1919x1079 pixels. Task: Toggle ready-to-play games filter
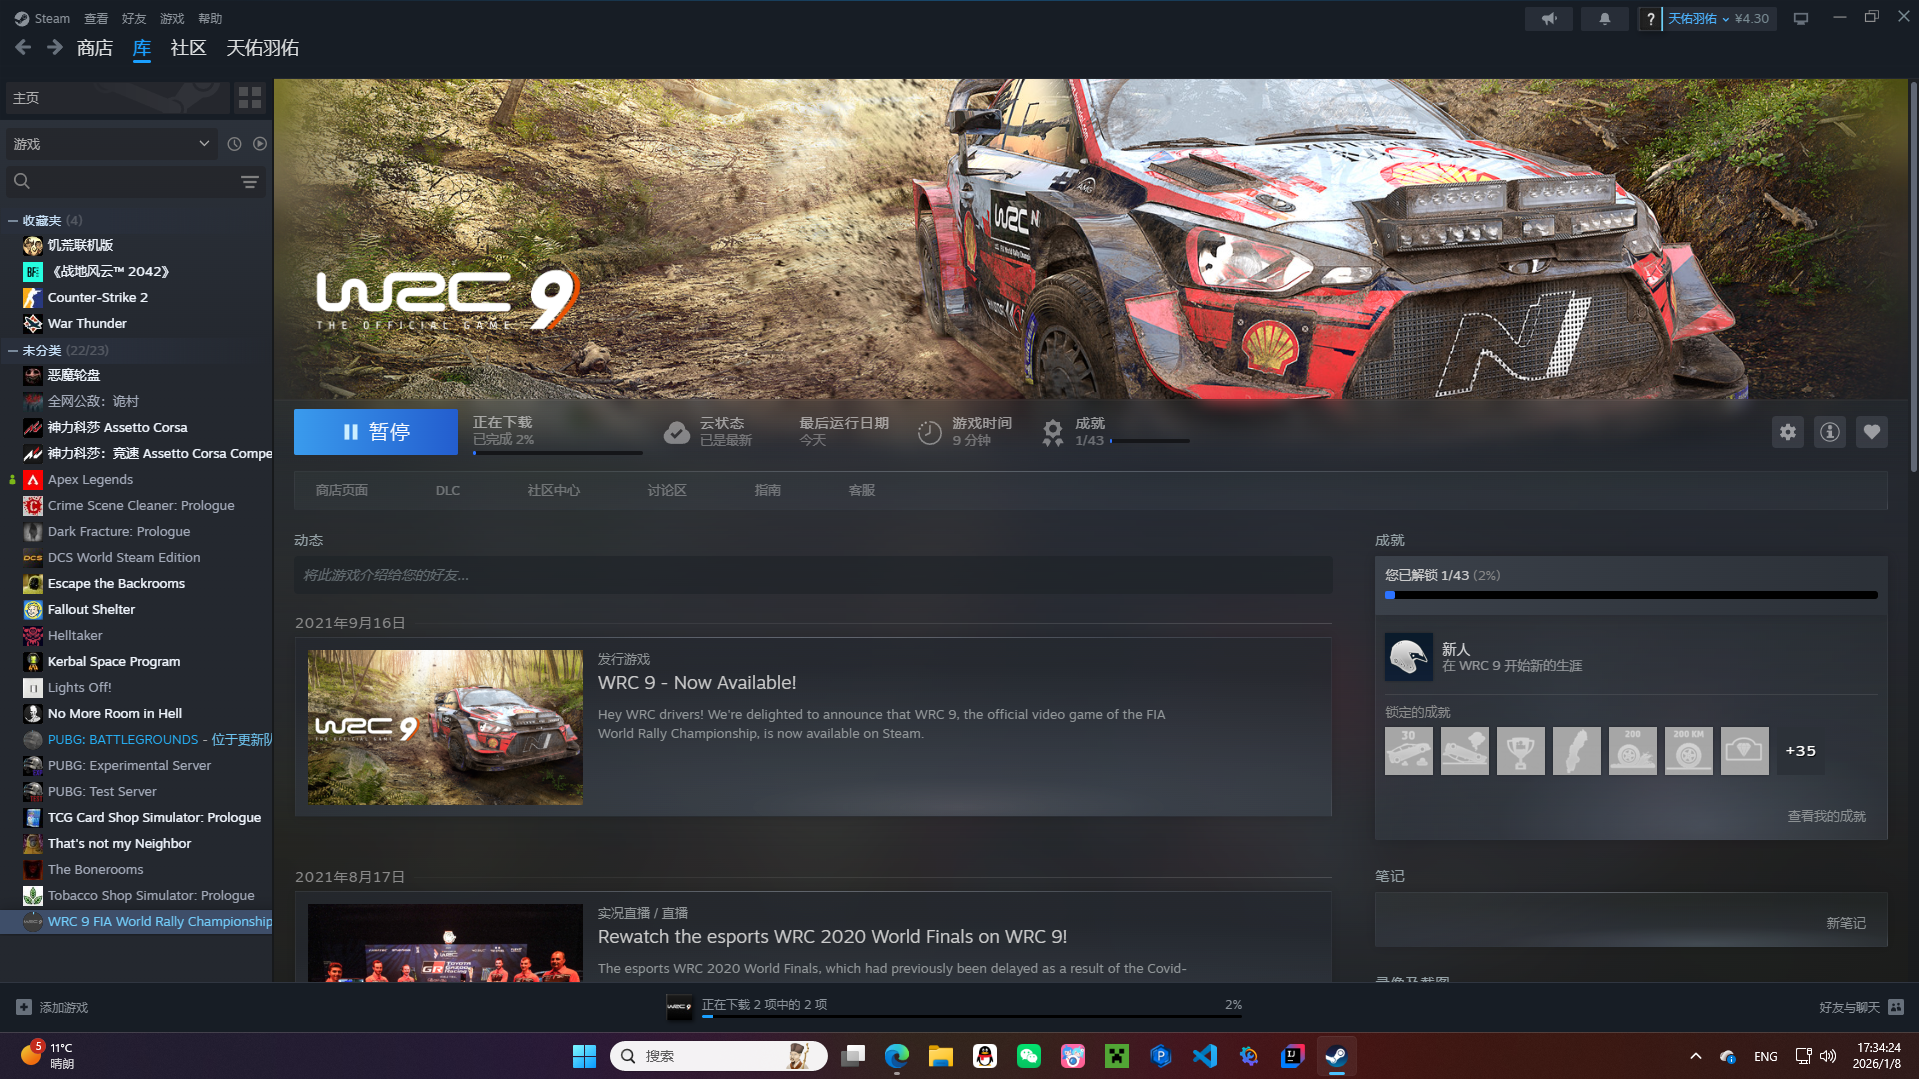point(260,144)
